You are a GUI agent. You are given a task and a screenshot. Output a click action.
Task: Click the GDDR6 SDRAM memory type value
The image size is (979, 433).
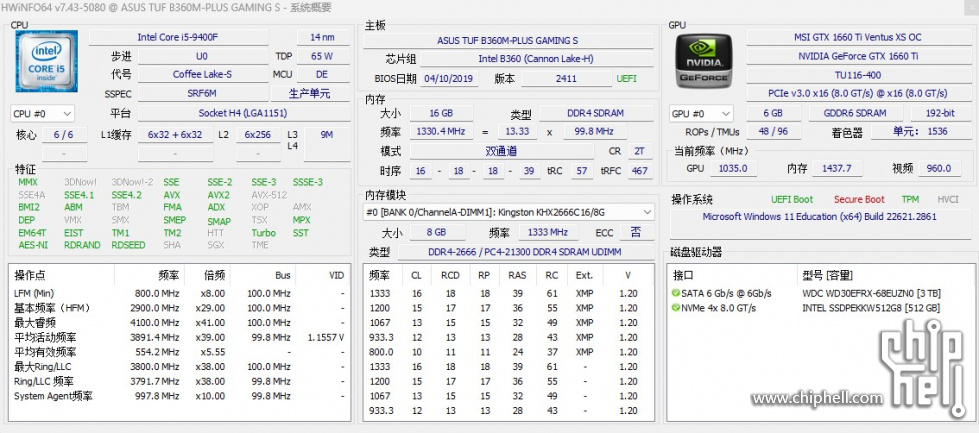(856, 114)
